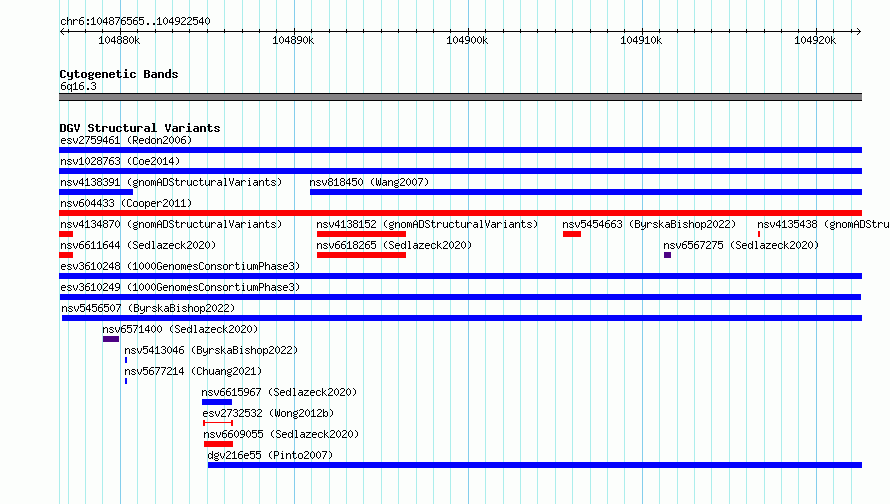This screenshot has width=890, height=504.
Task: Open the nsv5413046 (ByrskaBishop2022) label
Action: coord(211,350)
